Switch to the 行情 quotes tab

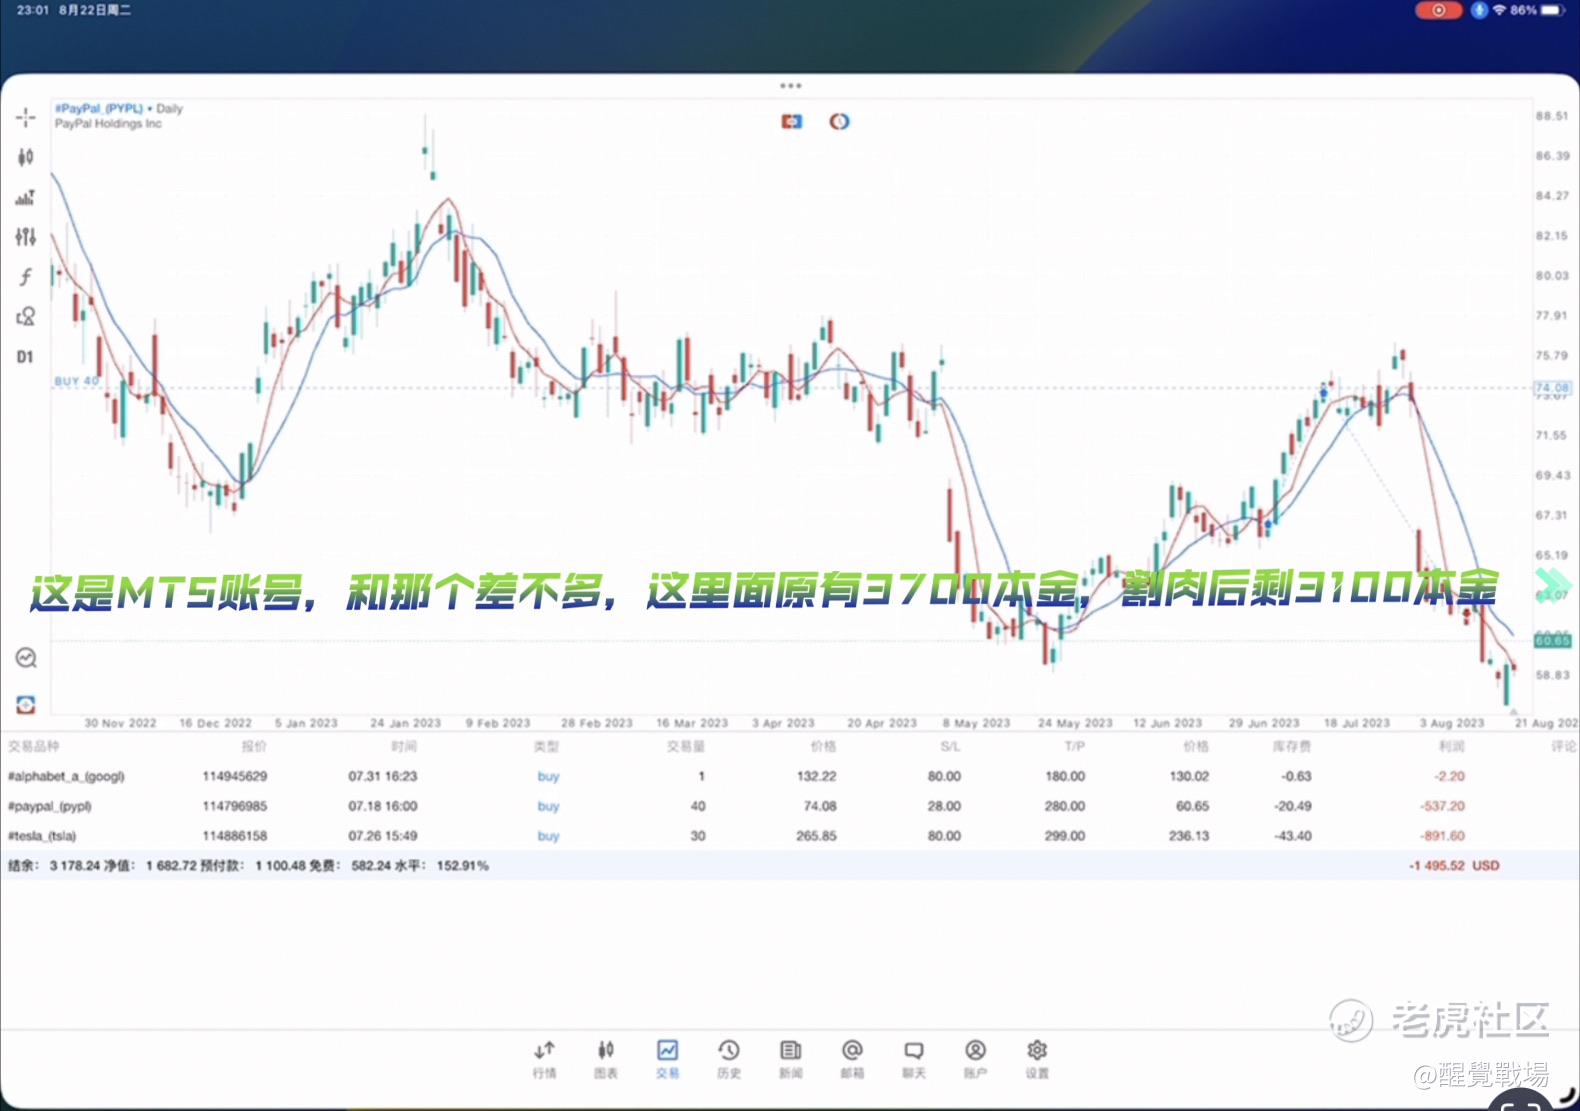click(x=544, y=1058)
